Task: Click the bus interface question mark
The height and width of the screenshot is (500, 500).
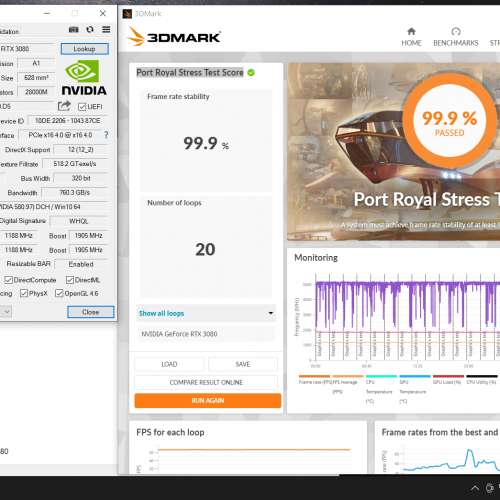Action: 106,135
